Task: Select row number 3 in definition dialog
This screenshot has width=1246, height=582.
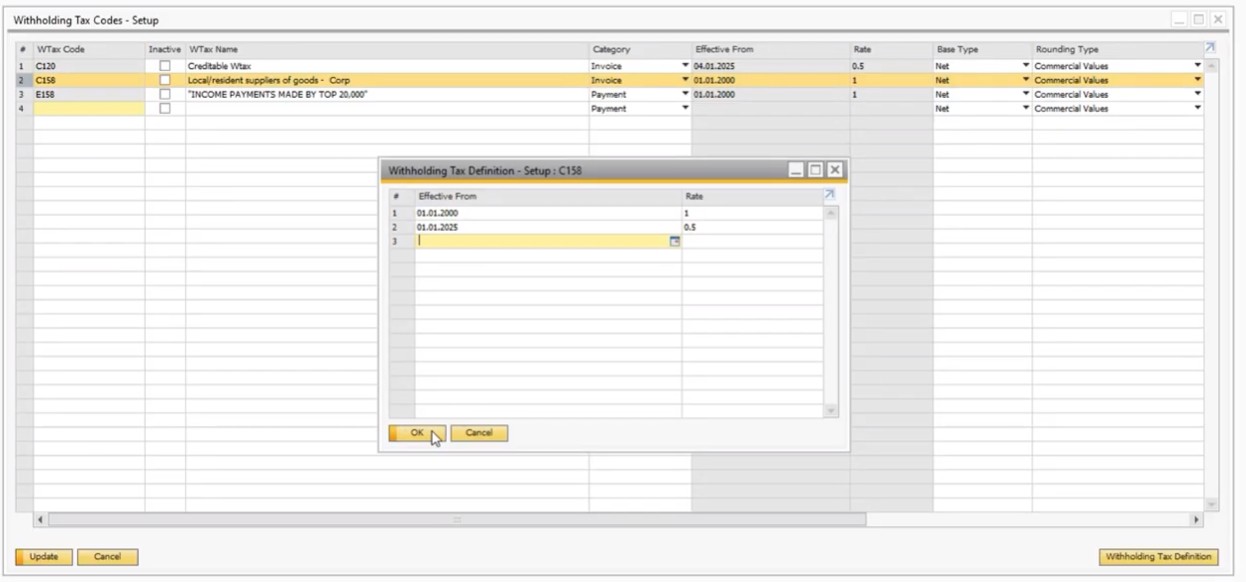Action: [x=401, y=241]
